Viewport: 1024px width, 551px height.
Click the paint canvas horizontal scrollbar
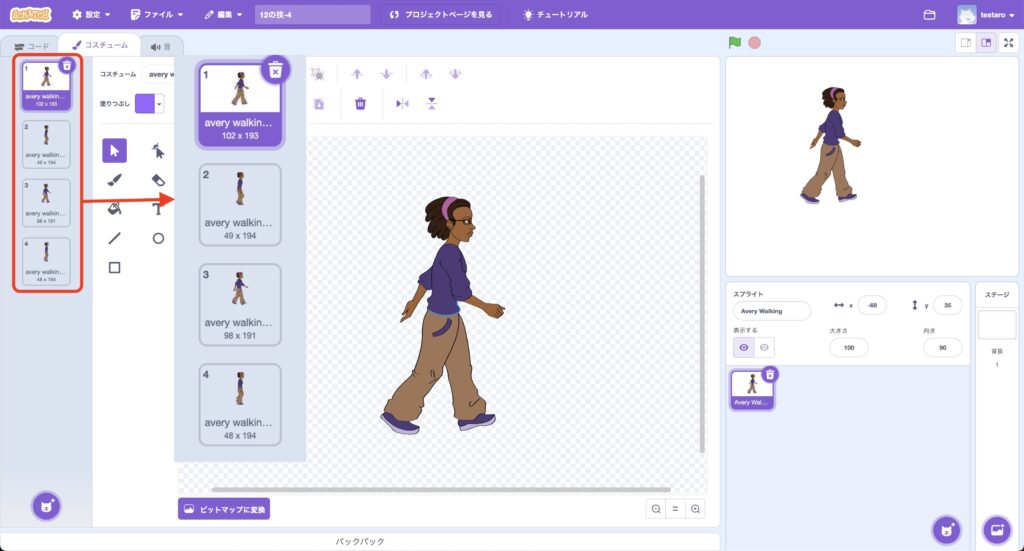pyautogui.click(x=441, y=489)
